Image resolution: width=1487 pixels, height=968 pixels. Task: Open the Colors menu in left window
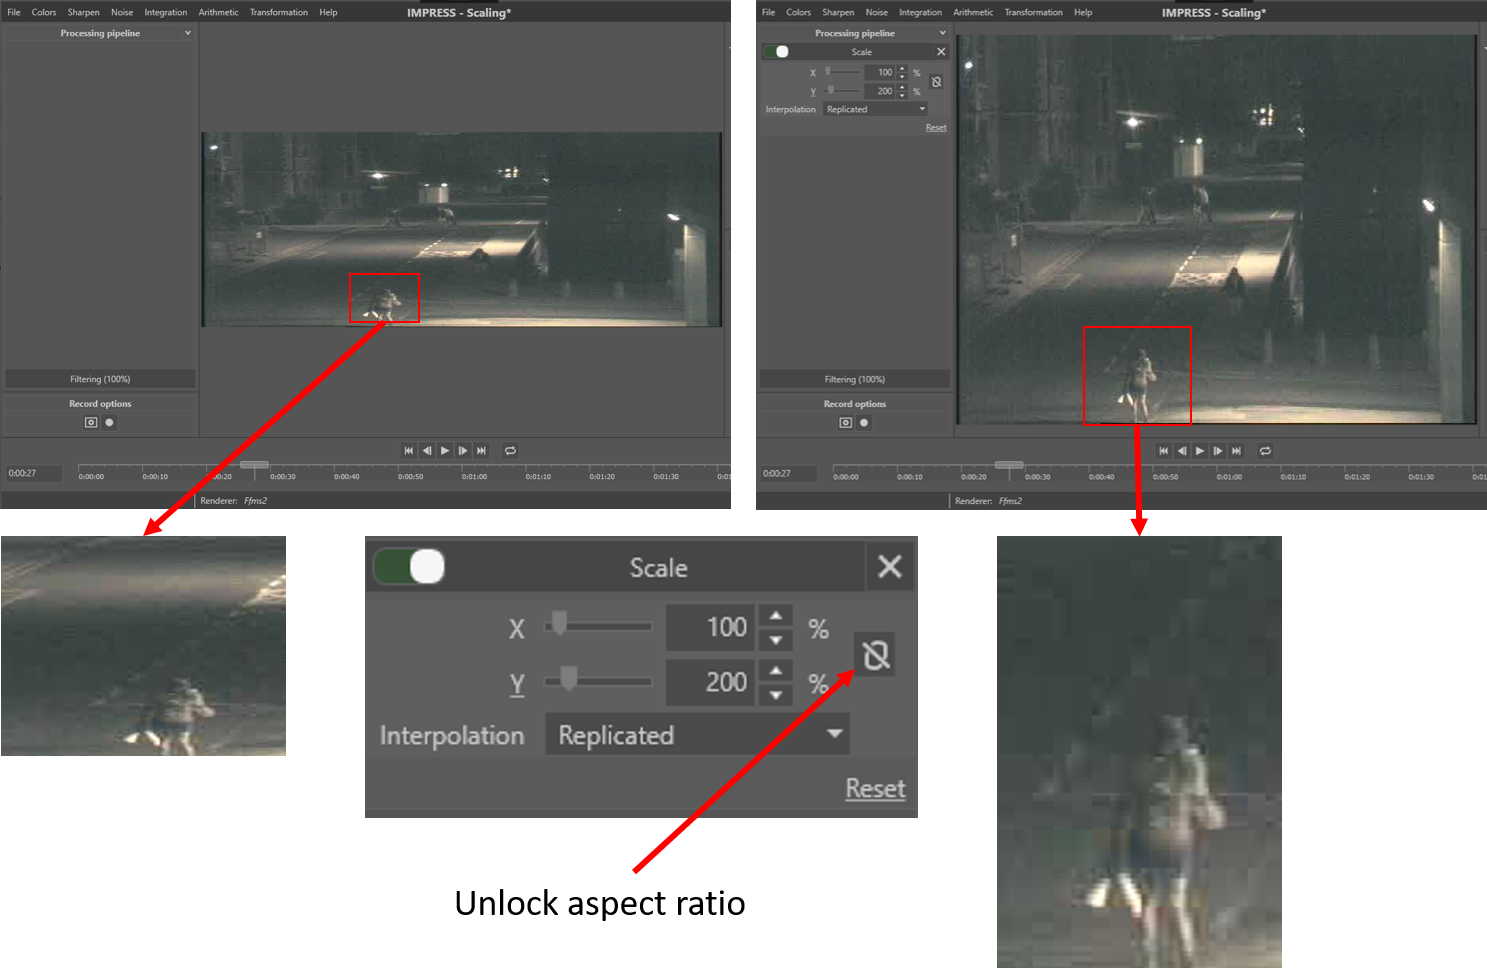(44, 13)
